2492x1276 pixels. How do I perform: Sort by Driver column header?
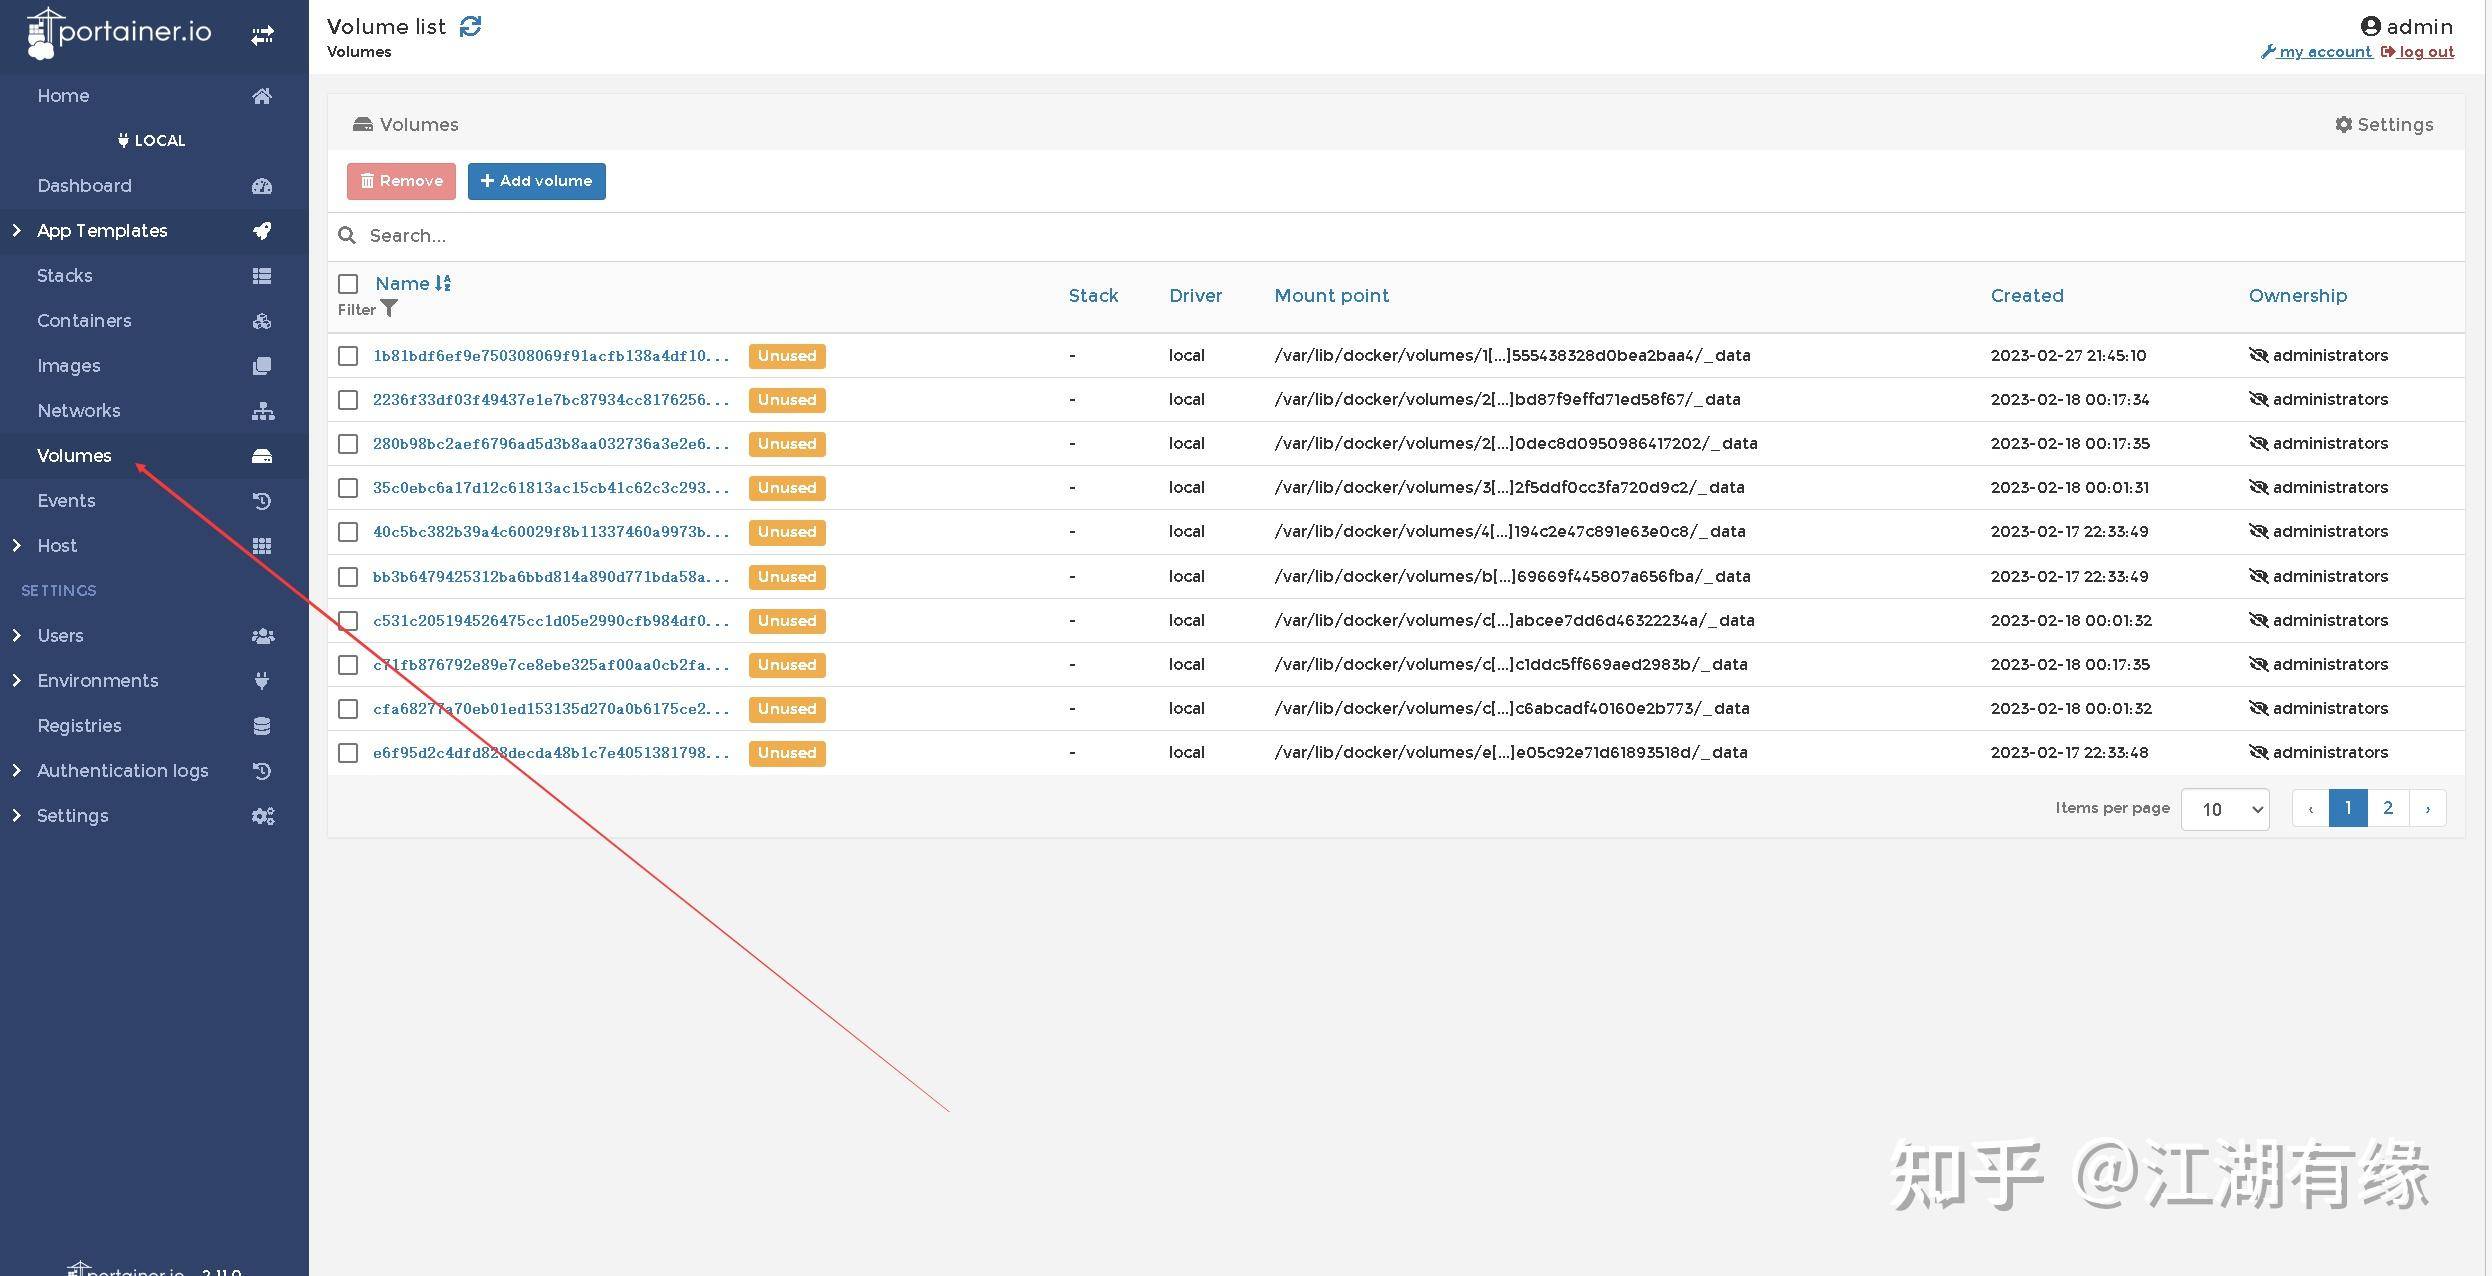[1195, 296]
